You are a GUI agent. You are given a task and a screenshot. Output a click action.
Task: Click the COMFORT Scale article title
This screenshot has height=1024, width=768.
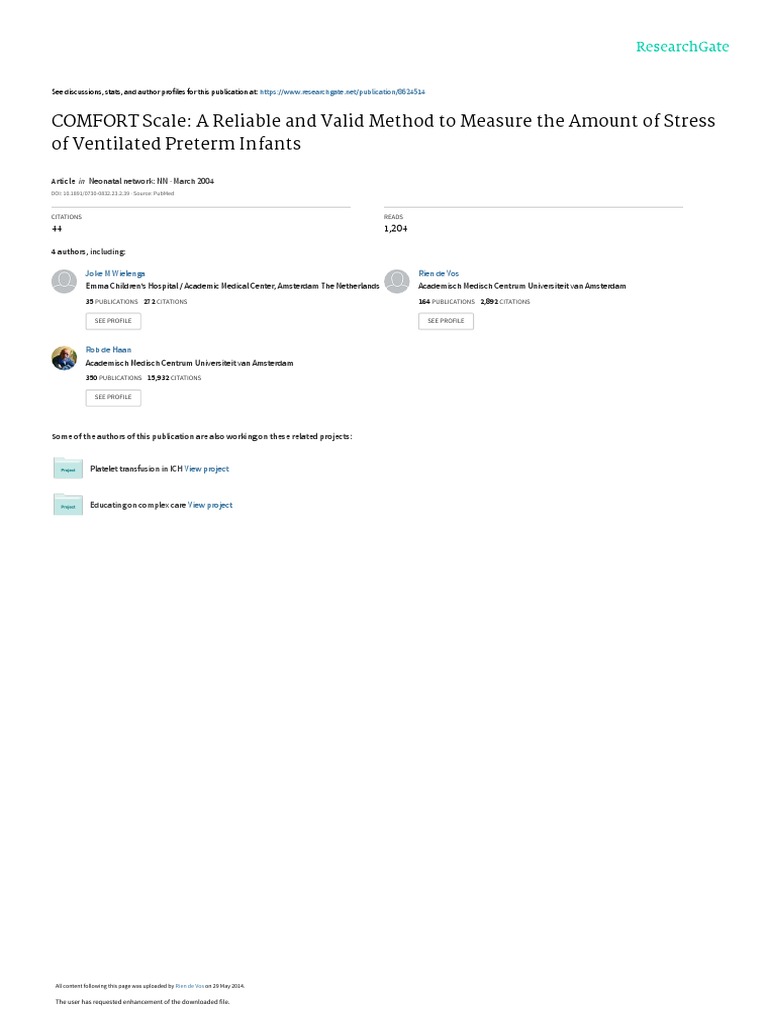point(383,132)
